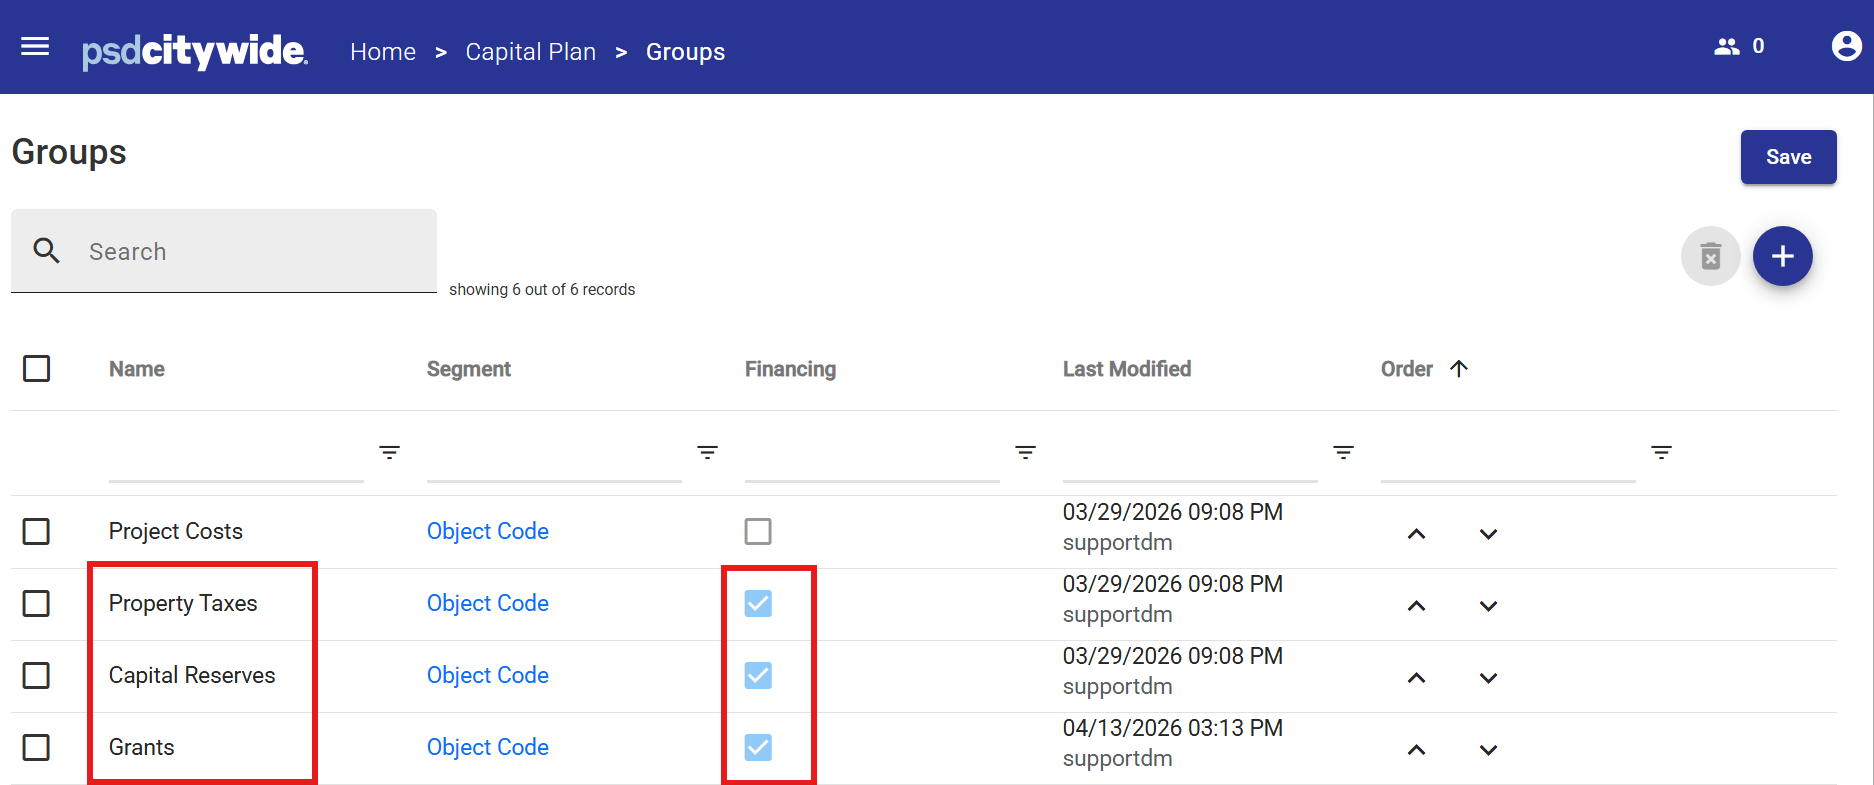Focus the Order filter input

[x=1508, y=456]
